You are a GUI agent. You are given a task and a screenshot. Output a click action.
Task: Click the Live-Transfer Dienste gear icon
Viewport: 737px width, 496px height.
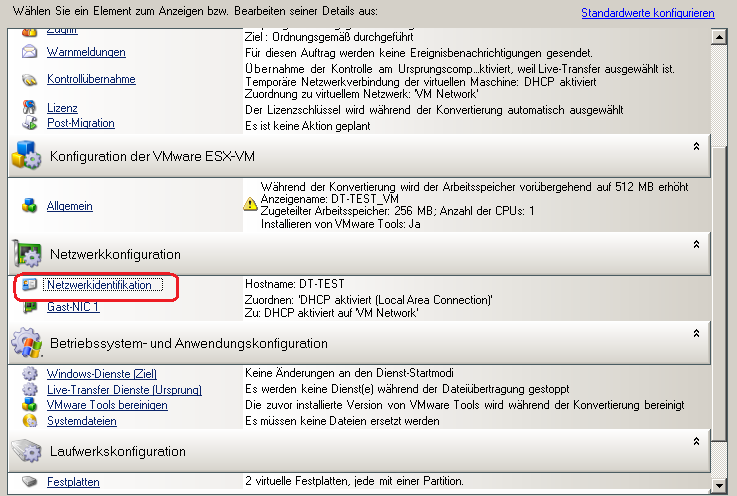(30, 389)
